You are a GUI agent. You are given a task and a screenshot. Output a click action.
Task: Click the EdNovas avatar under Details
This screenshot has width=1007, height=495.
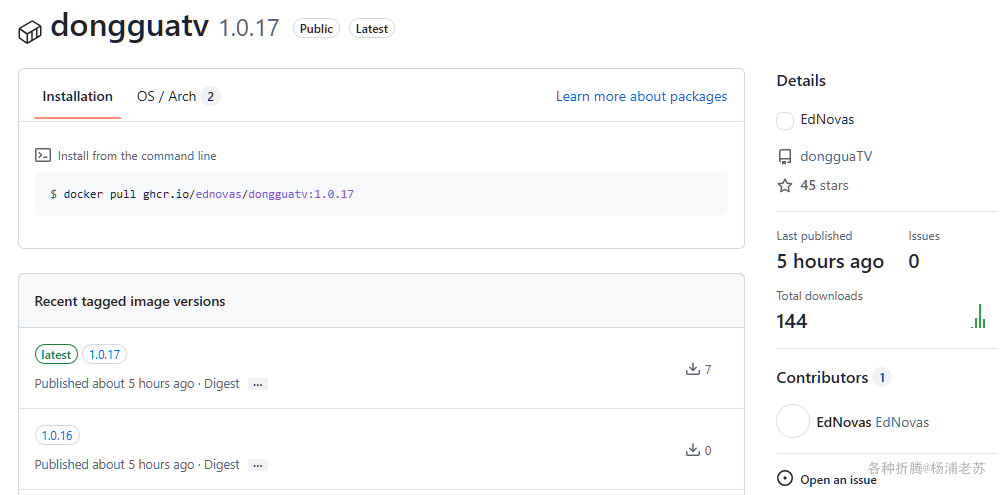click(x=785, y=120)
